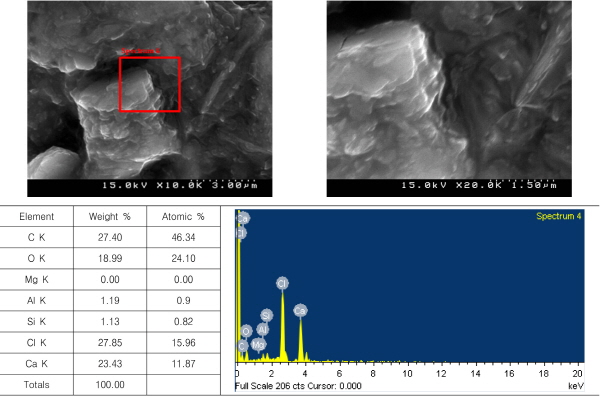
Task: Click the Mg K weight value 0.00
Action: pos(110,280)
